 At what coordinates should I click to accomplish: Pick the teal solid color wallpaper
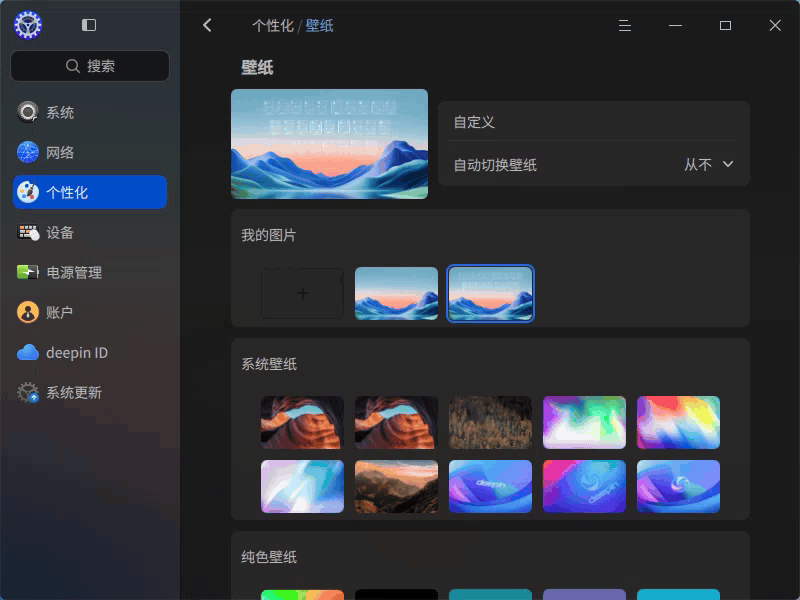click(x=490, y=594)
